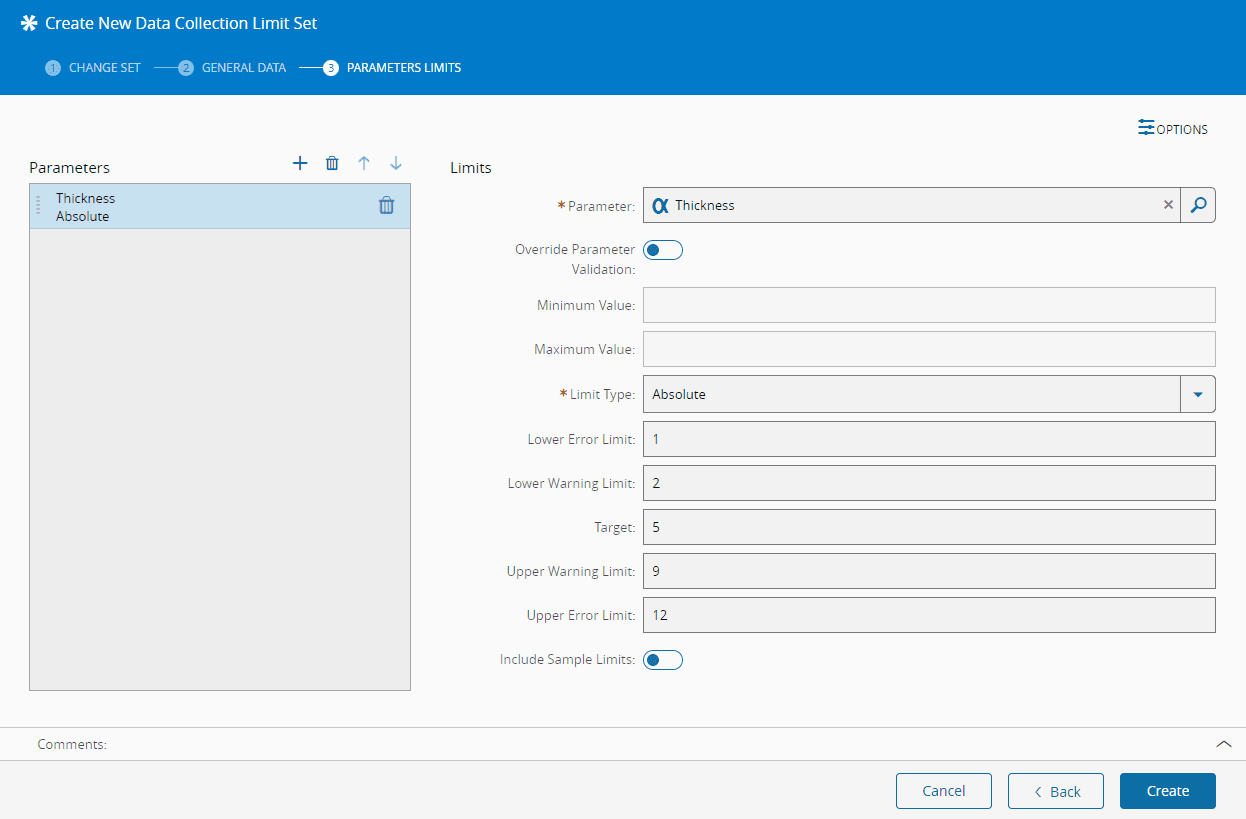Enable the Include Sample Limits switch

tap(662, 660)
